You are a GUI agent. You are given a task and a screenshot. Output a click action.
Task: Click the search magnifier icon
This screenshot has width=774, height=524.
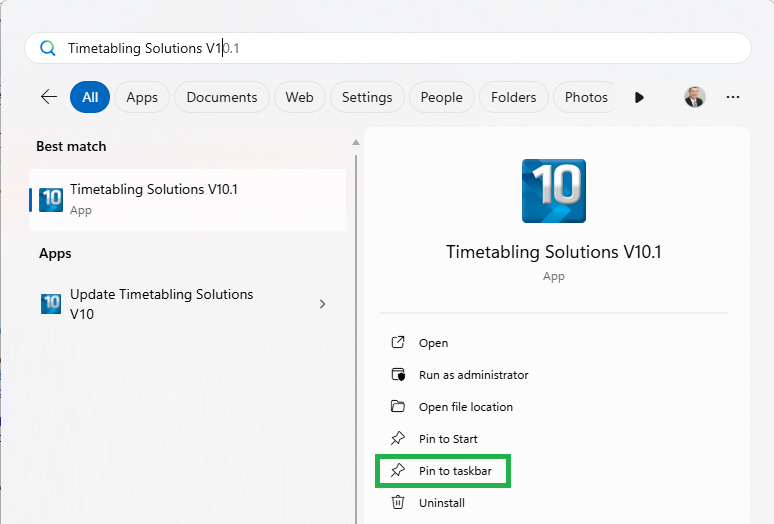pos(47,48)
